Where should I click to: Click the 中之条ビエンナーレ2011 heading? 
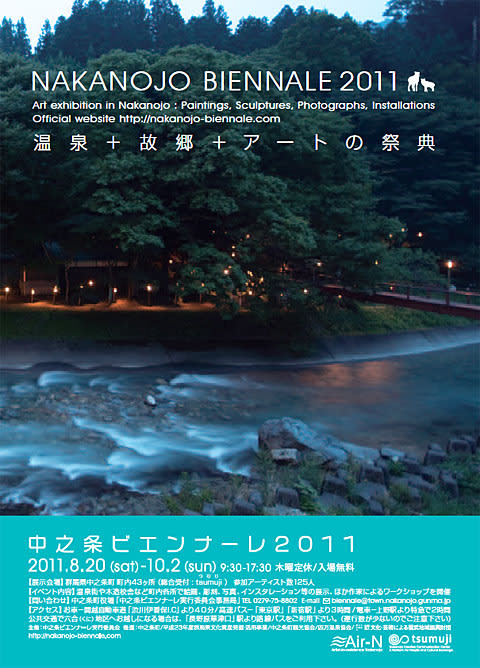(191, 544)
